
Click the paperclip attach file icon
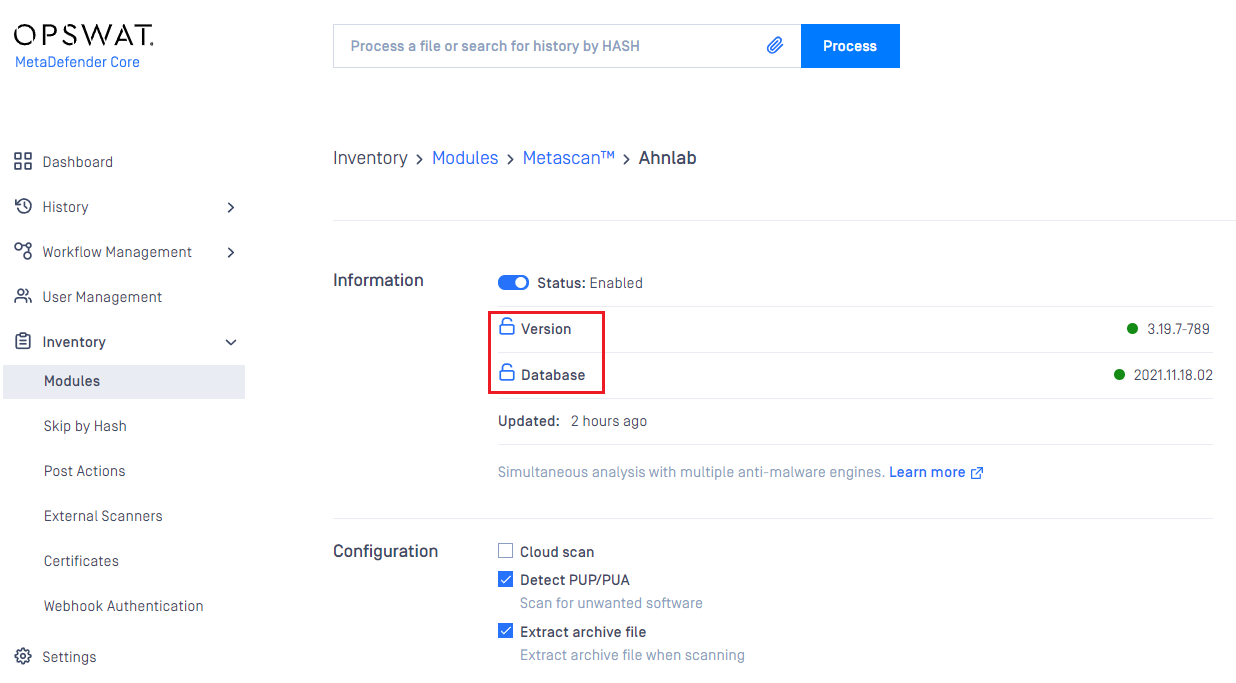[x=775, y=46]
